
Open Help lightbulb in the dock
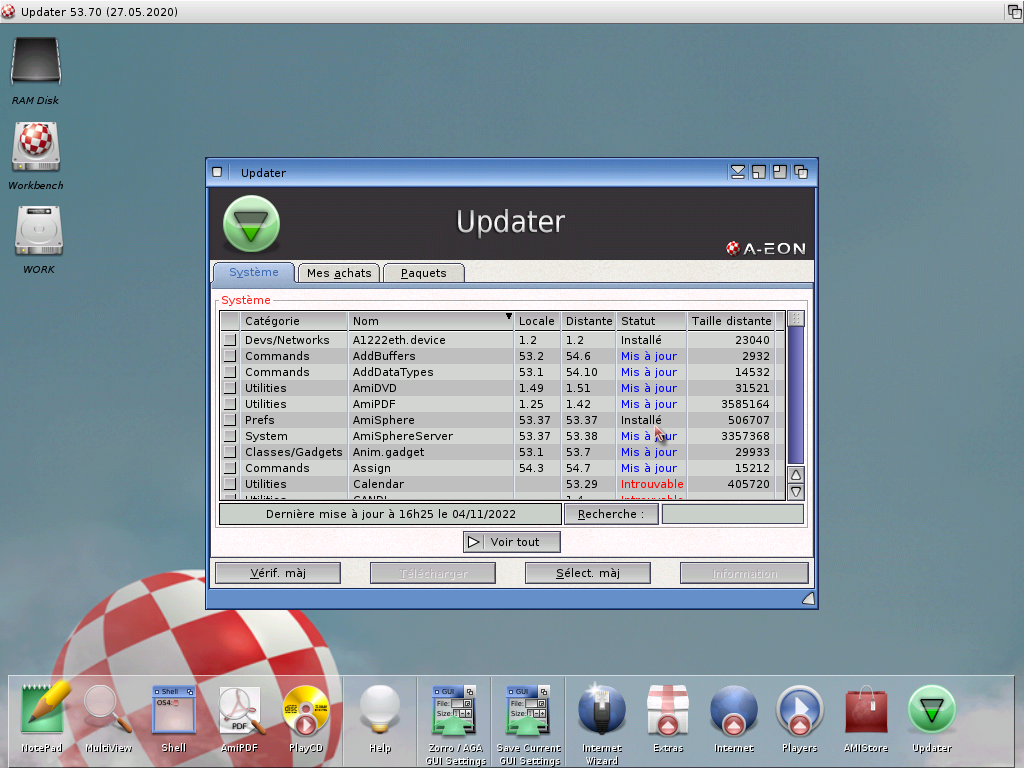coord(379,709)
